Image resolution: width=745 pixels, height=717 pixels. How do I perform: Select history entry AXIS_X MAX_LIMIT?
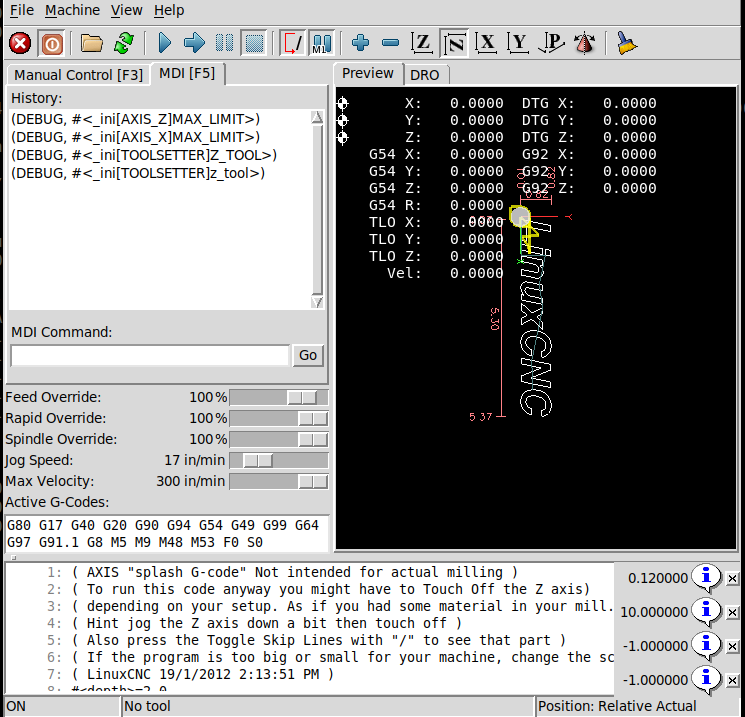(135, 137)
